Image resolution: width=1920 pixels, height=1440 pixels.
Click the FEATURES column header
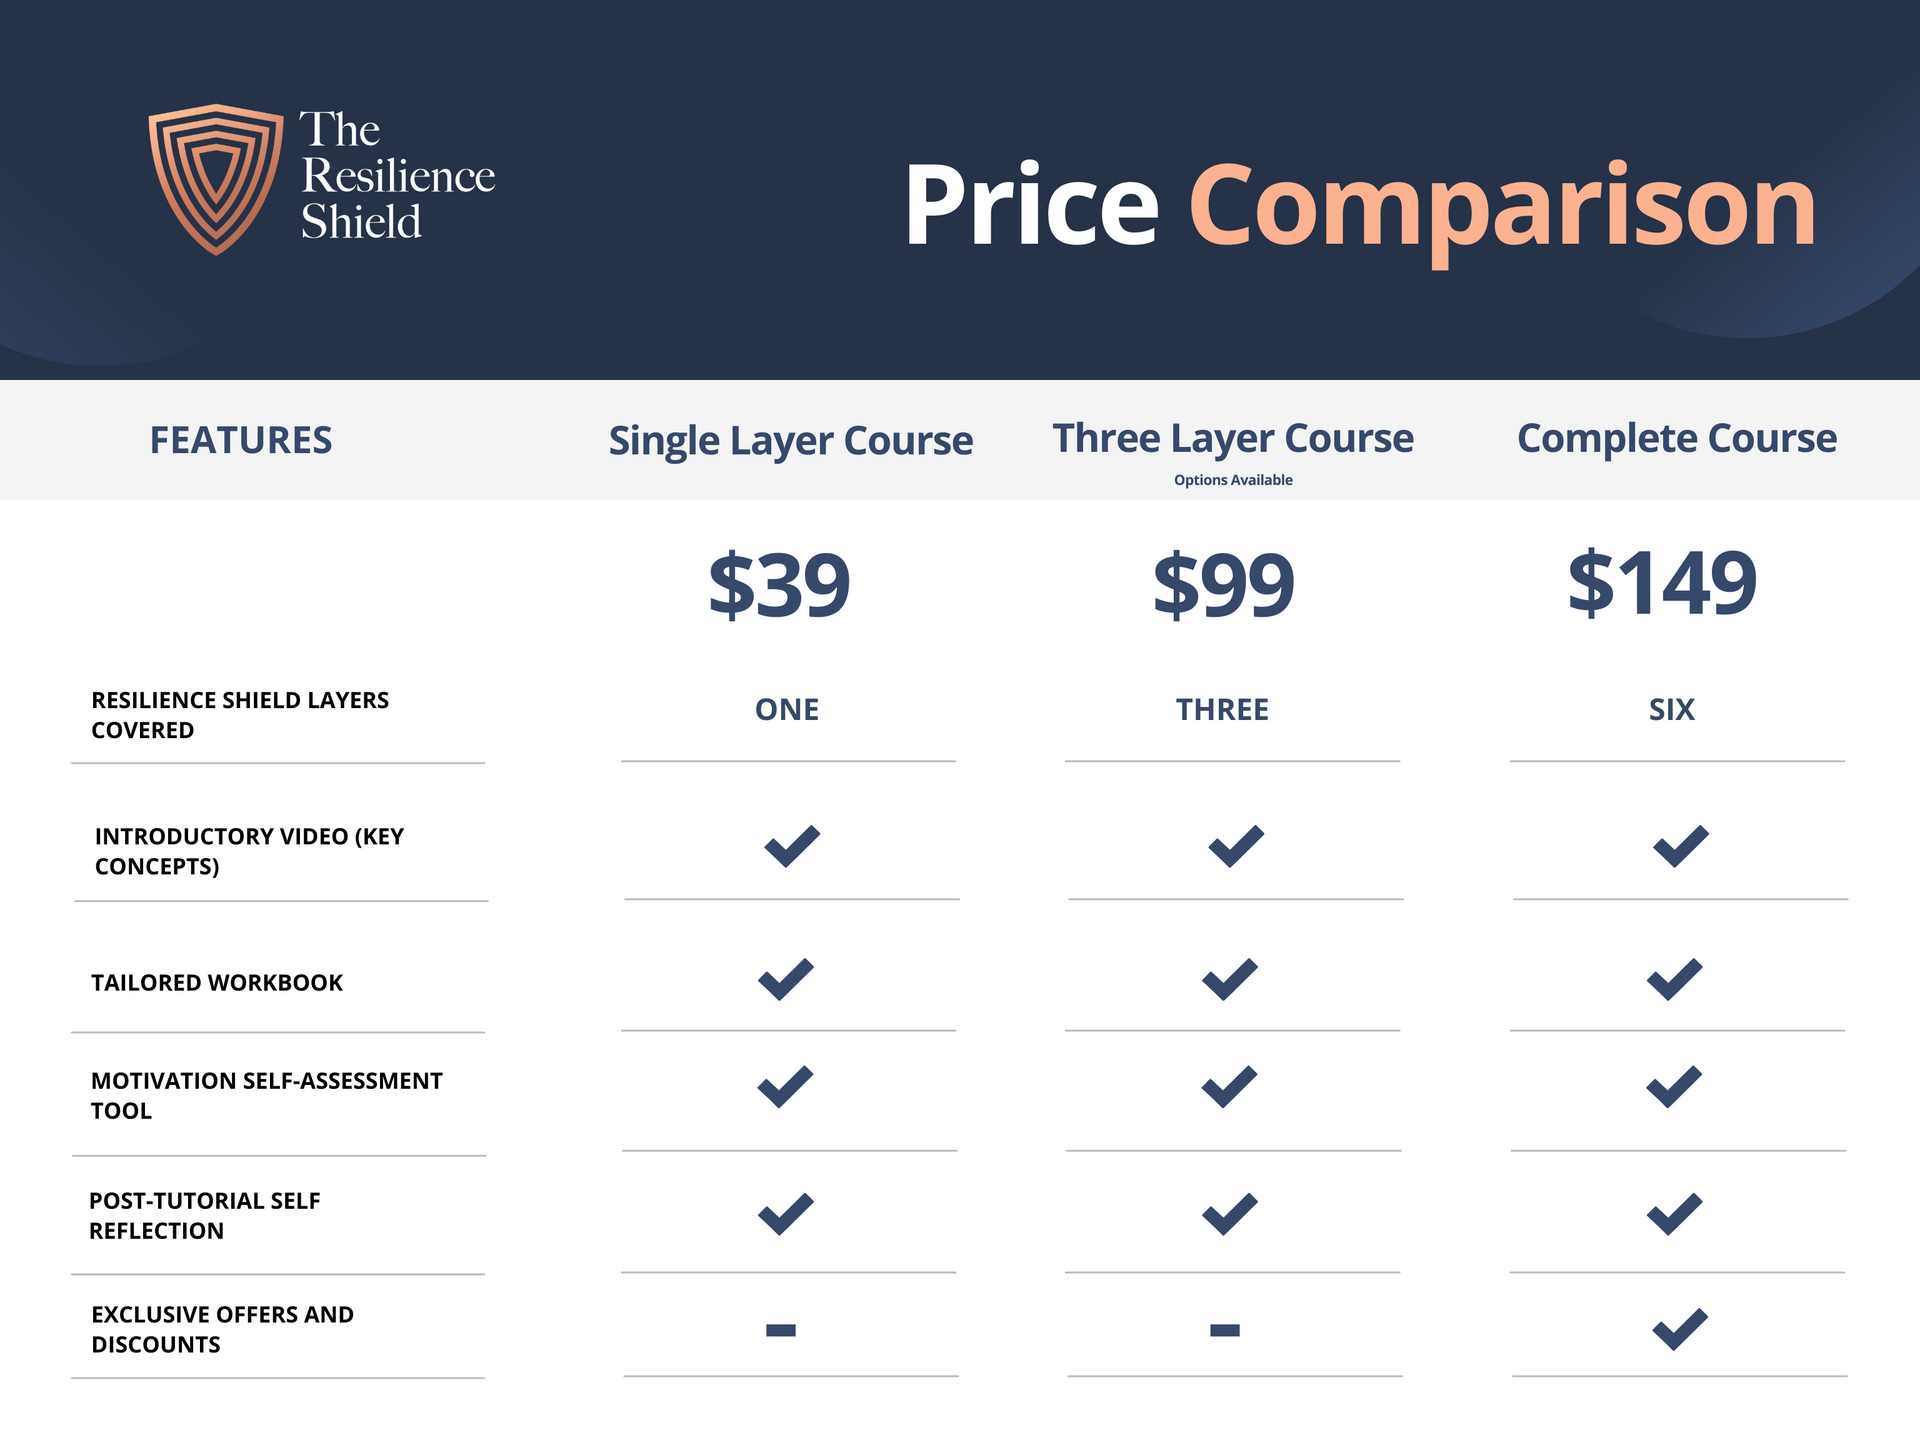(x=241, y=441)
